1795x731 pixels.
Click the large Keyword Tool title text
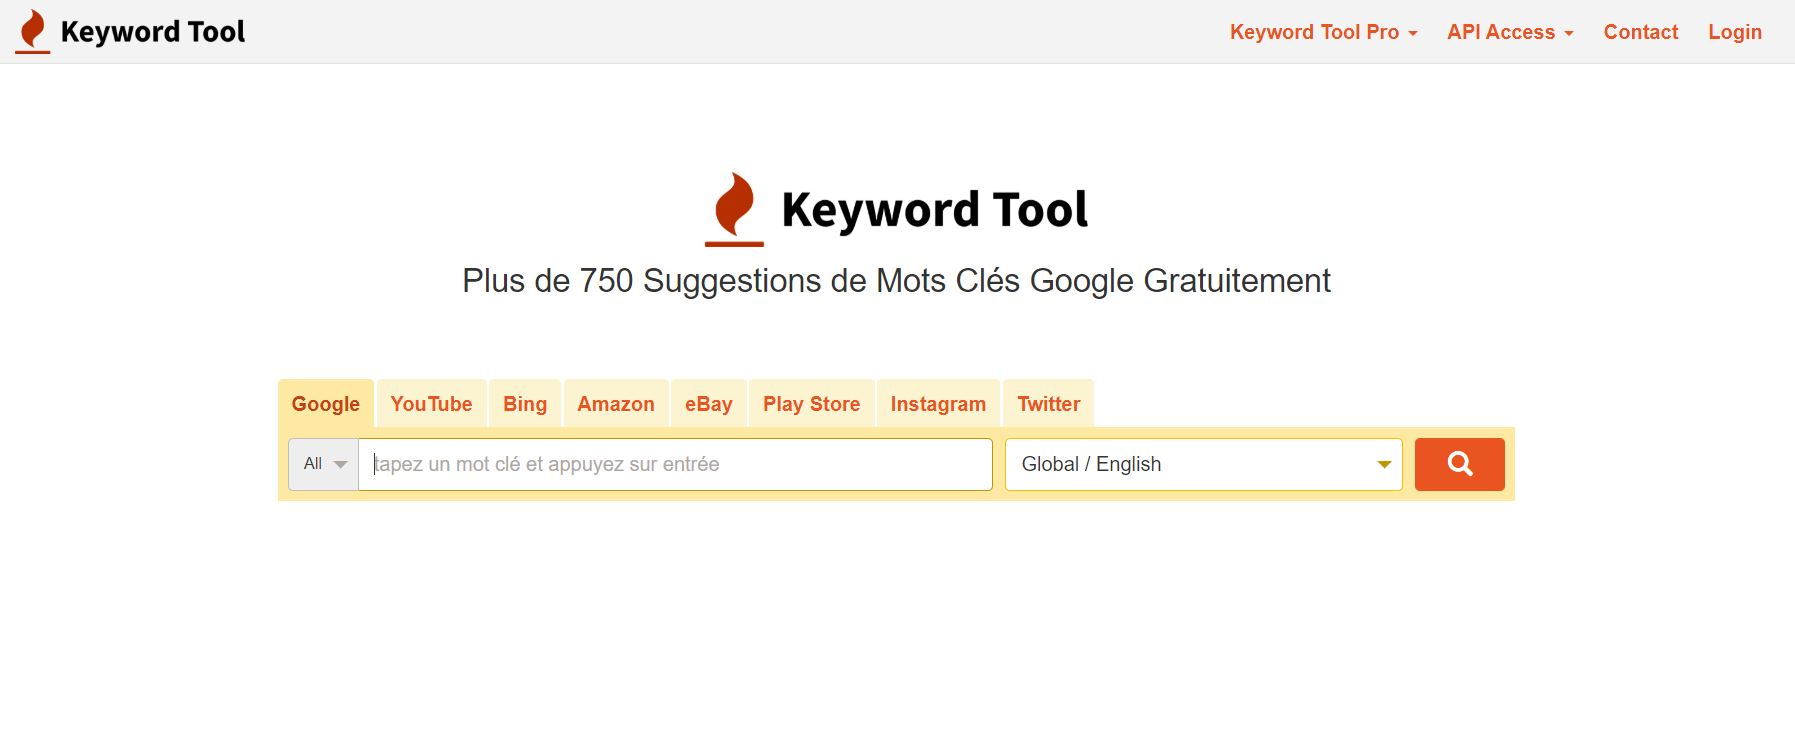(x=935, y=210)
